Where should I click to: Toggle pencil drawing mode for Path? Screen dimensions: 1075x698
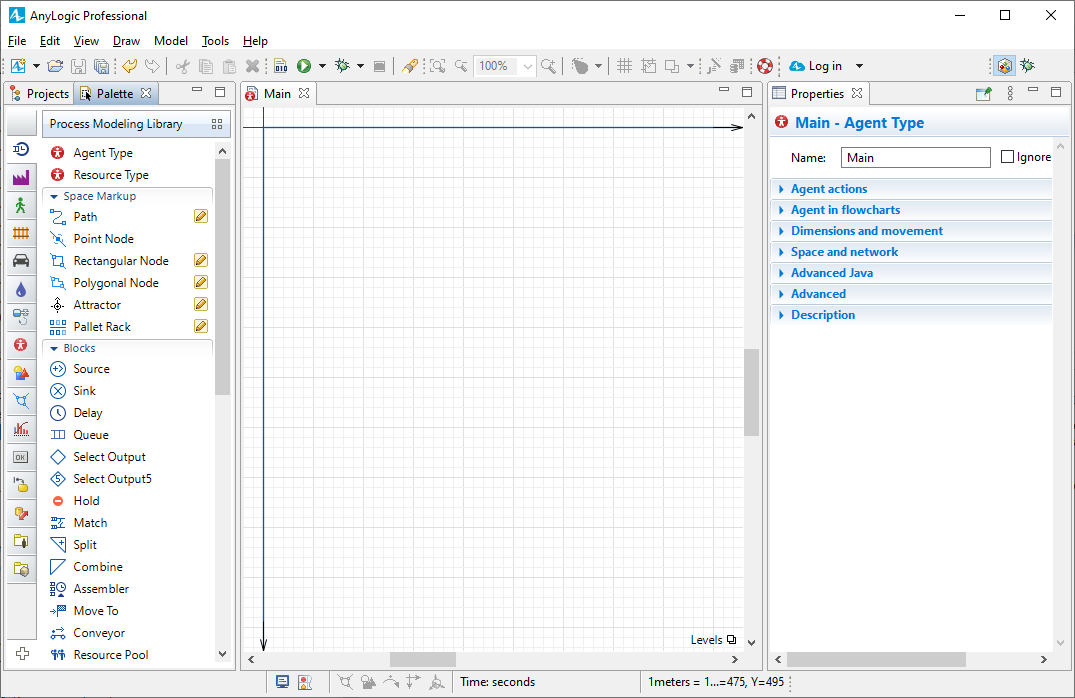tap(201, 217)
